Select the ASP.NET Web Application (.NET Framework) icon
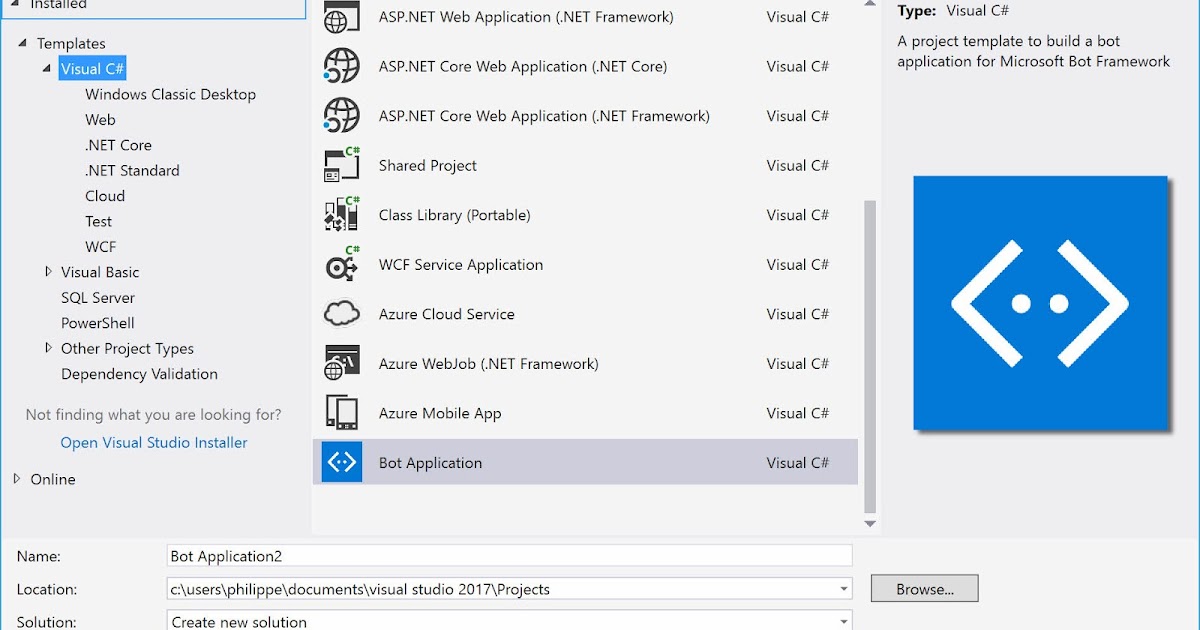This screenshot has width=1200, height=630. [341, 16]
